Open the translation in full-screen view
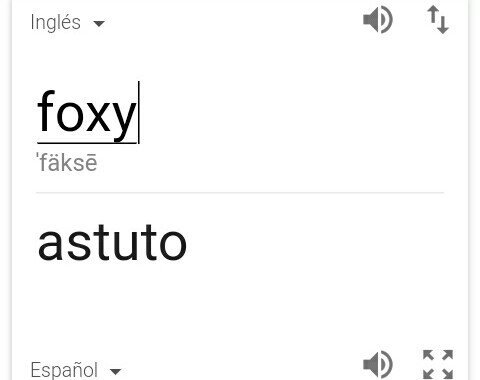 pos(438,365)
